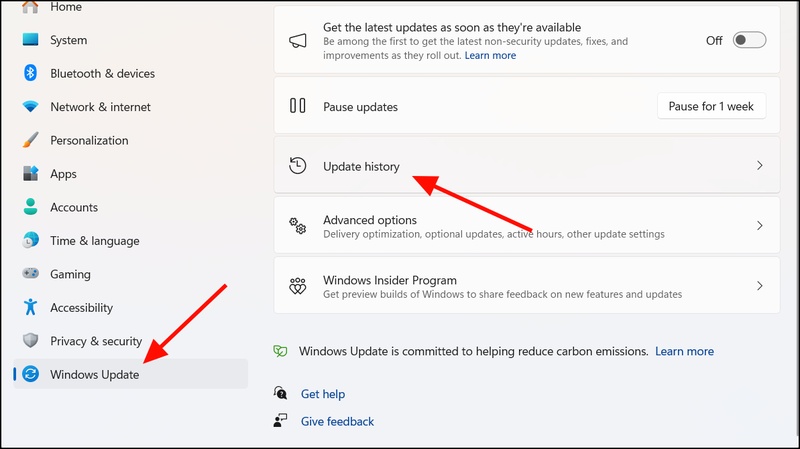Click the Gaming controller icon

30,274
